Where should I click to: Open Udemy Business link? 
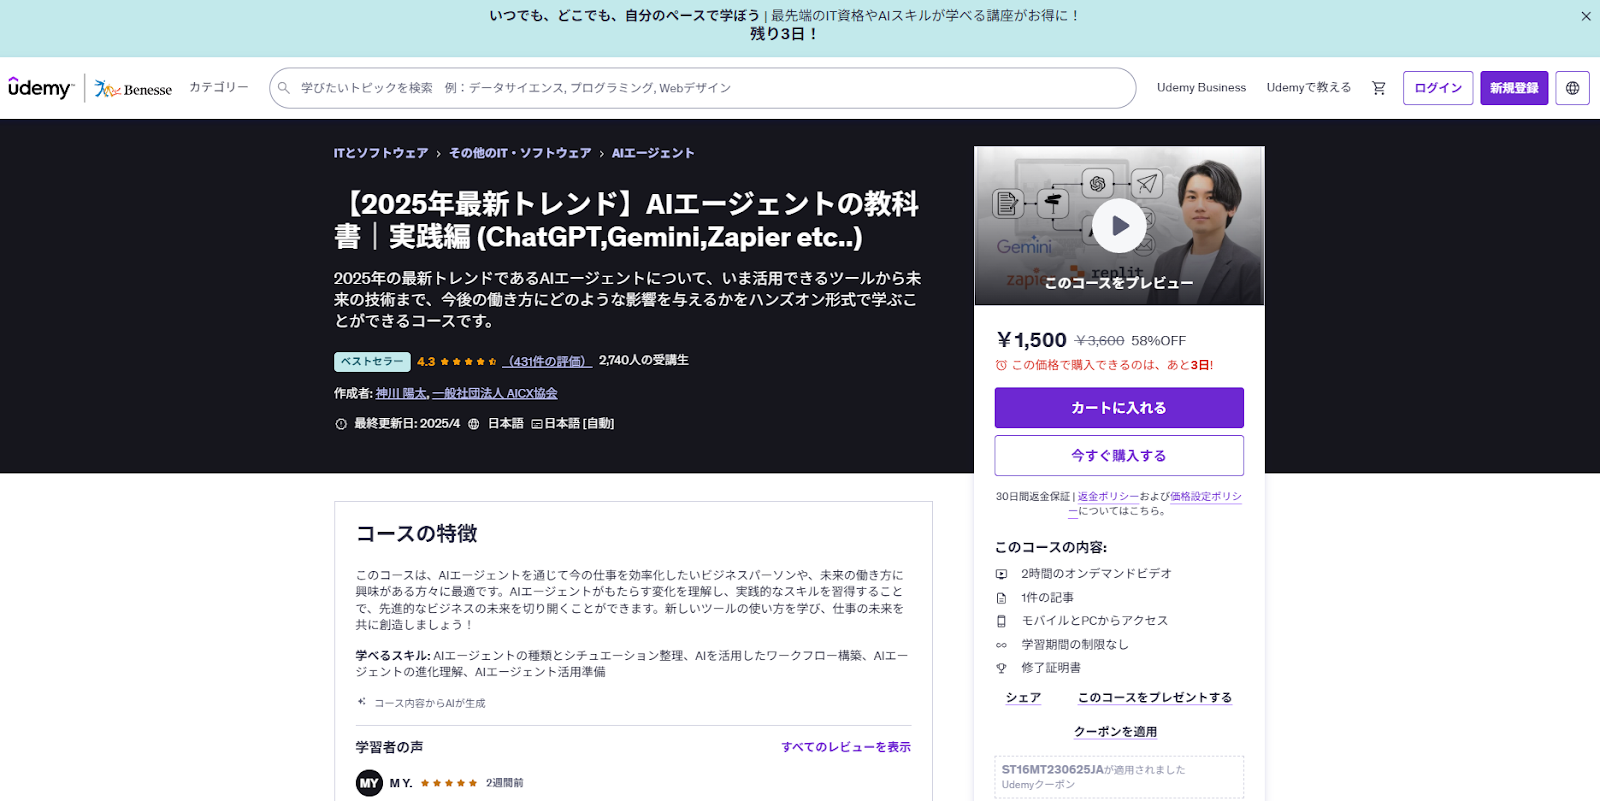tap(1201, 88)
